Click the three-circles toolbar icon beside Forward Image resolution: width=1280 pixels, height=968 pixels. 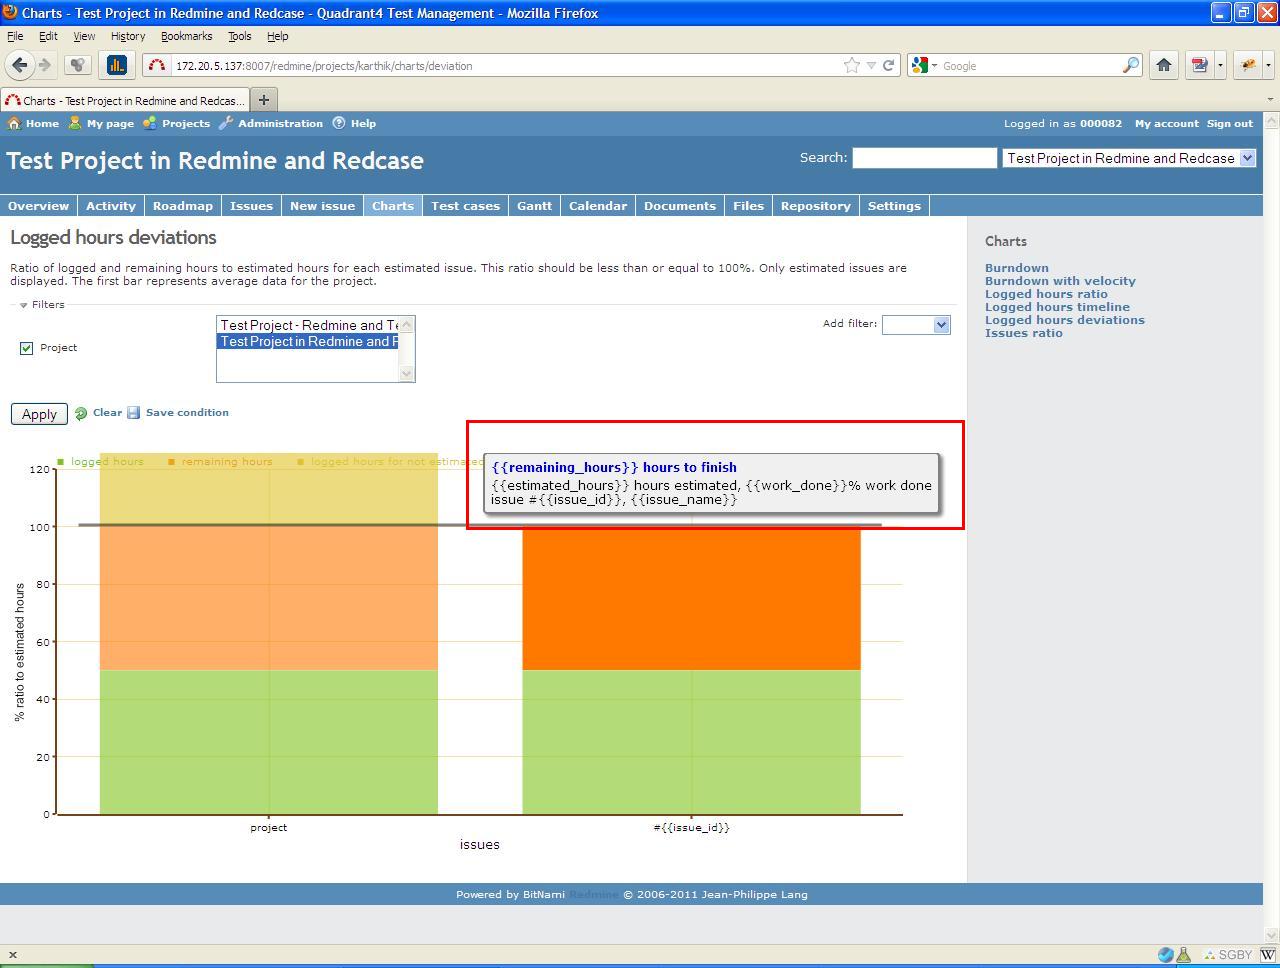coord(78,65)
